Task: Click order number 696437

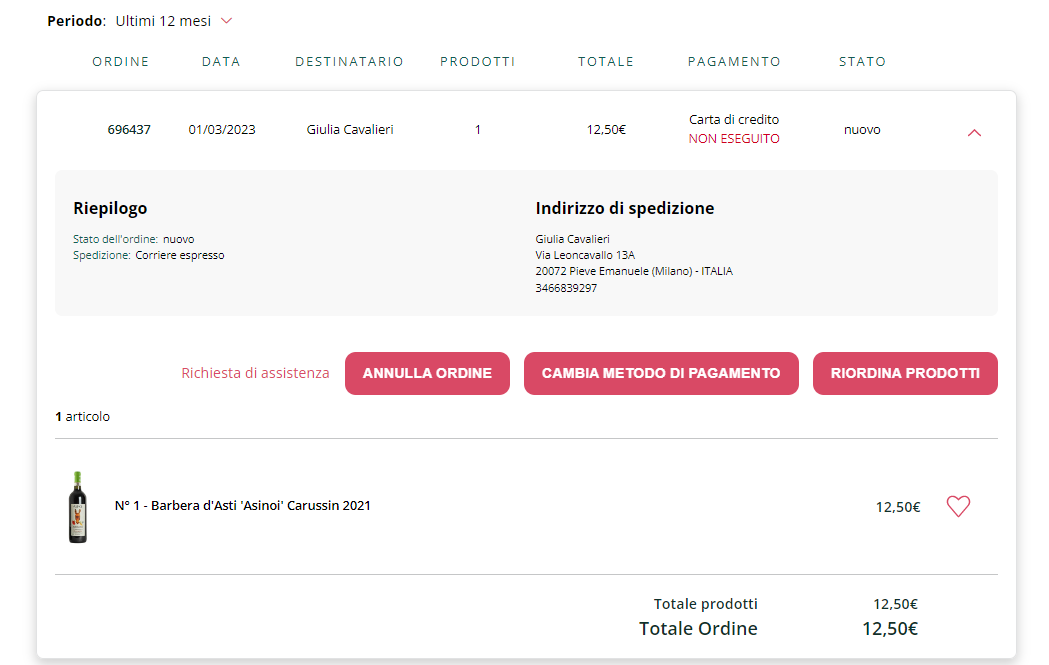Action: tap(129, 130)
